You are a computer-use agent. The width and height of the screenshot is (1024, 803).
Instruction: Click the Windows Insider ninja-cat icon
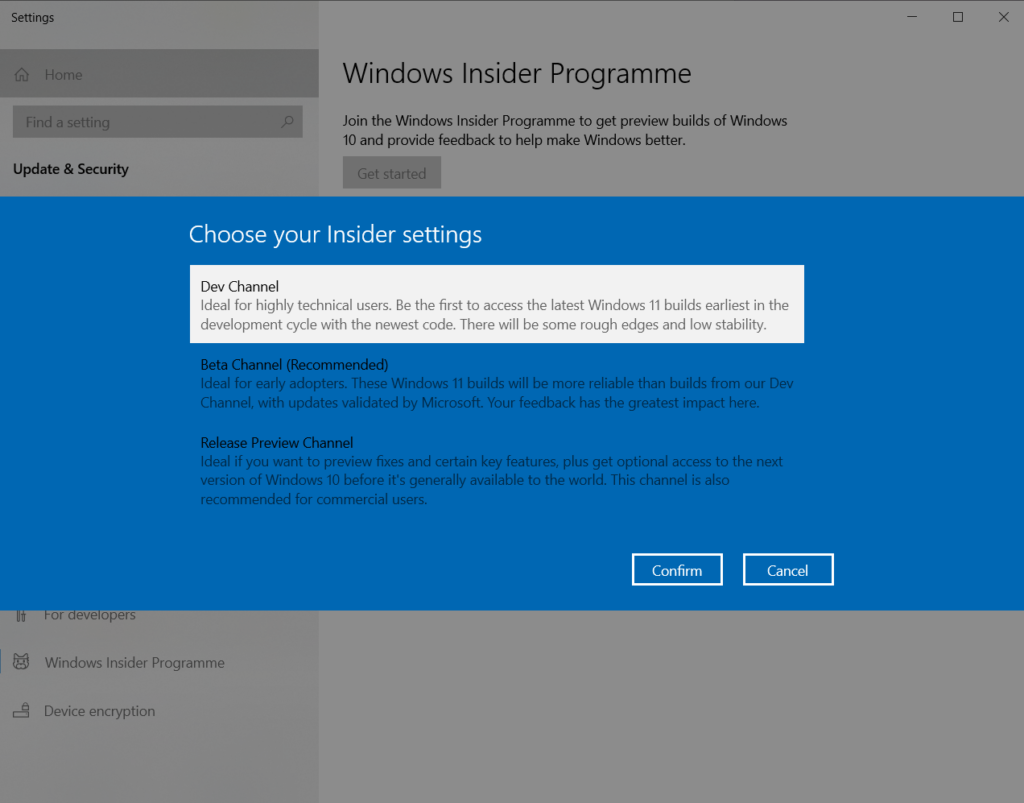[21, 662]
